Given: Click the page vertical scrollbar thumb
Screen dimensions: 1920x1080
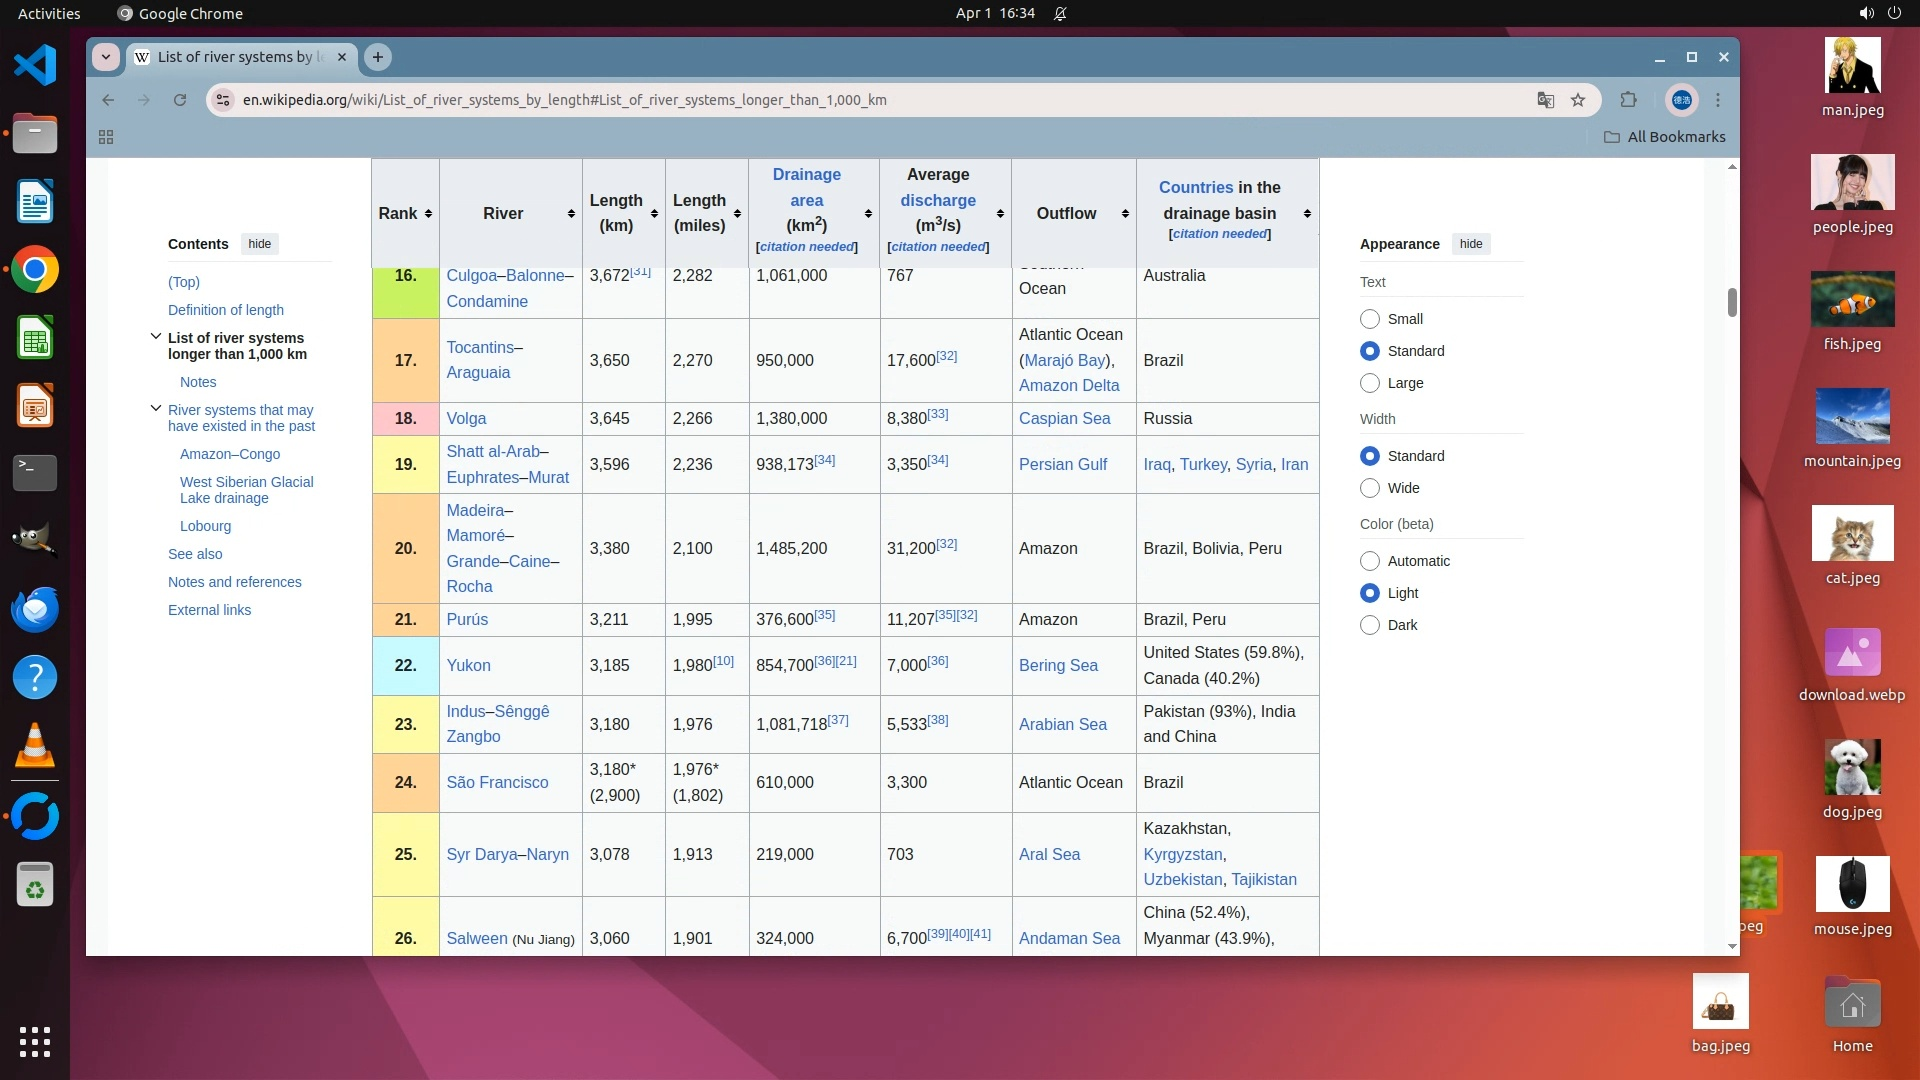Looking at the screenshot, I should pyautogui.click(x=1732, y=302).
